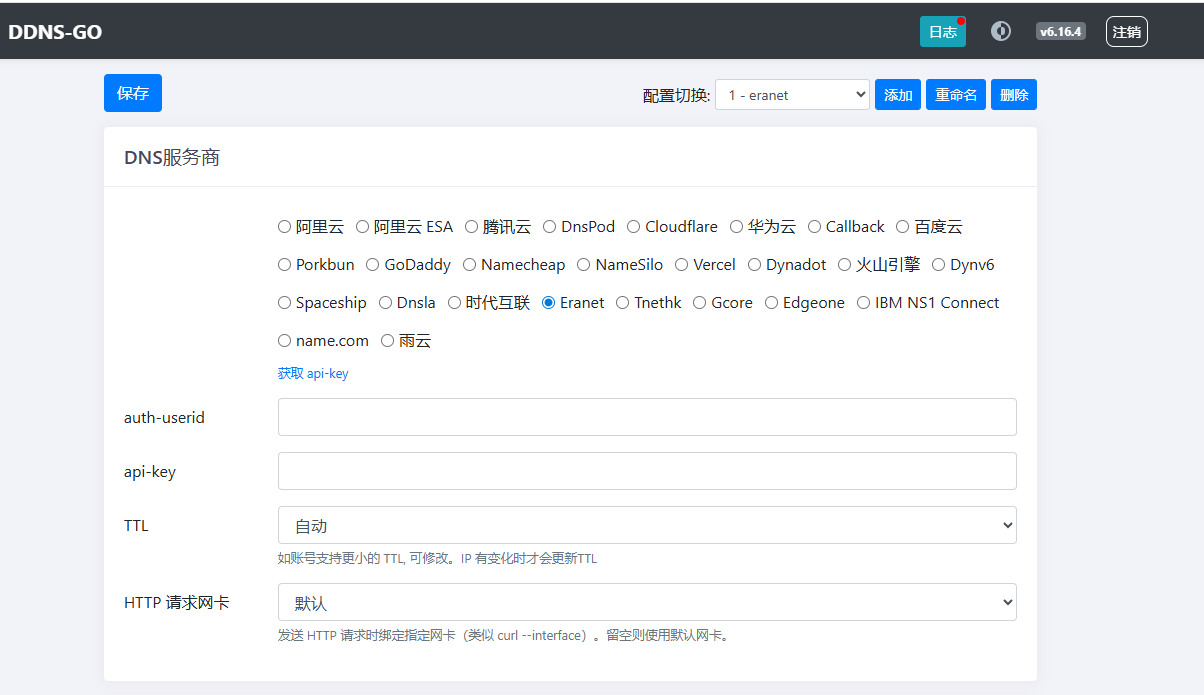Open the HTTP 请求网卡 dropdown
This screenshot has height=695, width=1204.
[x=647, y=602]
